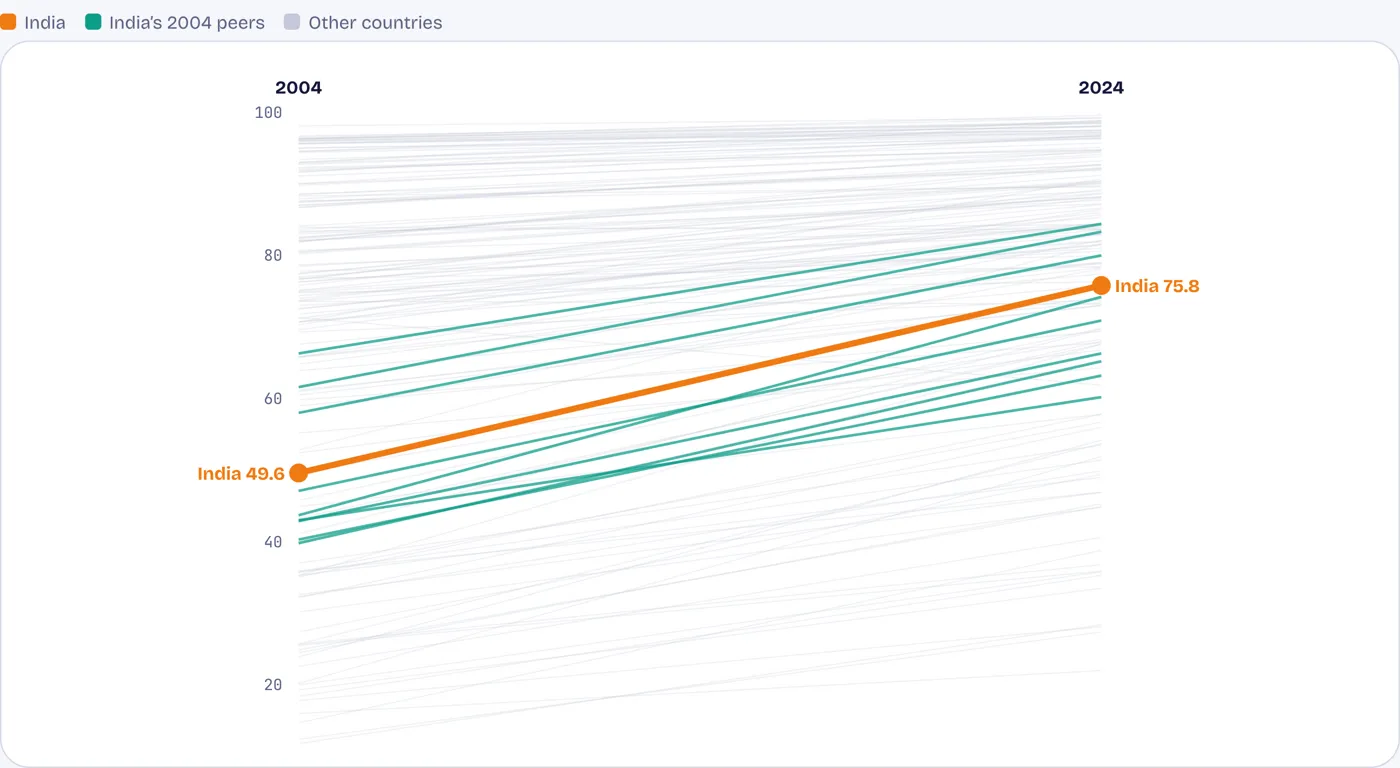Click the 40 axis value

(273, 542)
